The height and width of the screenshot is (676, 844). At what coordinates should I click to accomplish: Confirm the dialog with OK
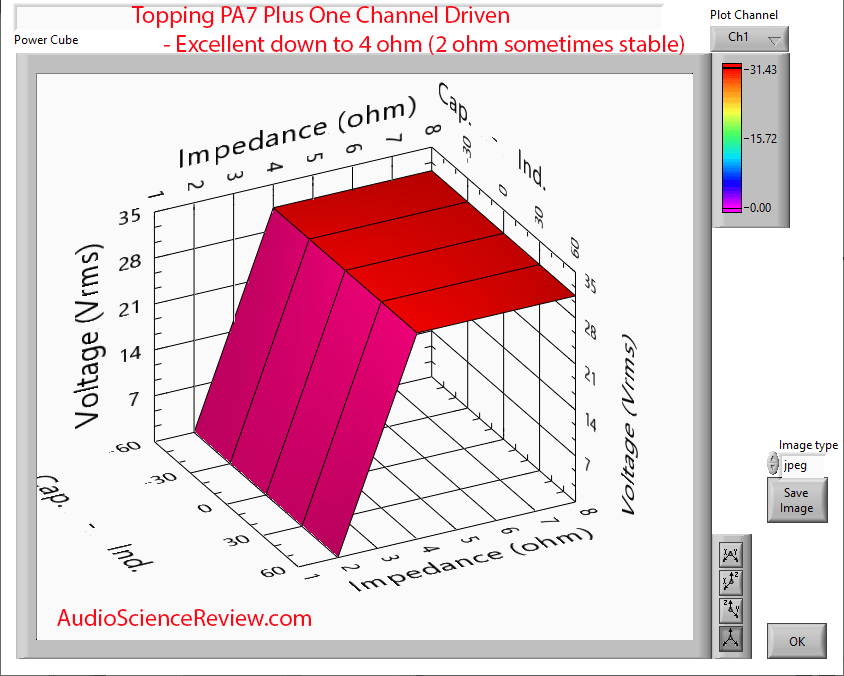[x=797, y=641]
